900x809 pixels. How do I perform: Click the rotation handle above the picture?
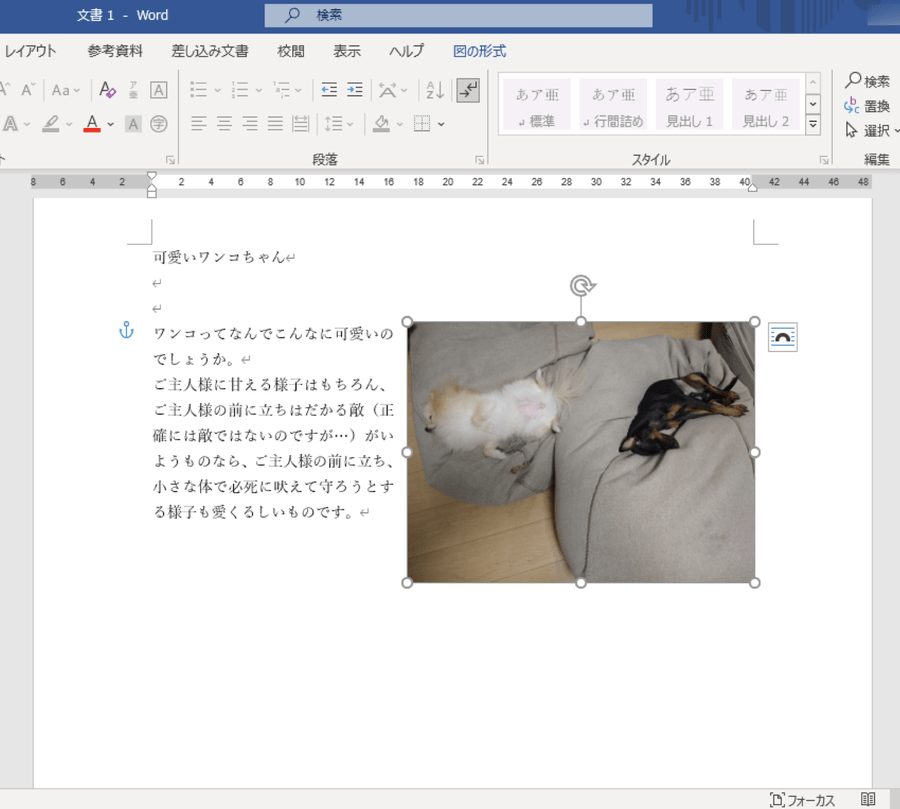coord(581,286)
